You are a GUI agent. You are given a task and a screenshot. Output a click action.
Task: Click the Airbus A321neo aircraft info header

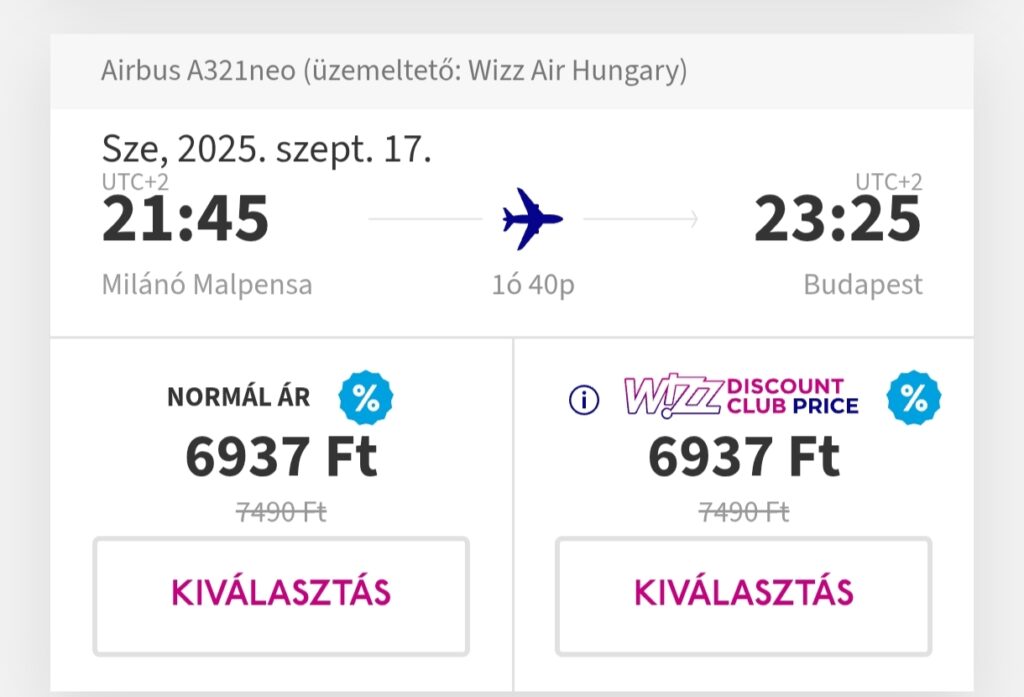[394, 71]
